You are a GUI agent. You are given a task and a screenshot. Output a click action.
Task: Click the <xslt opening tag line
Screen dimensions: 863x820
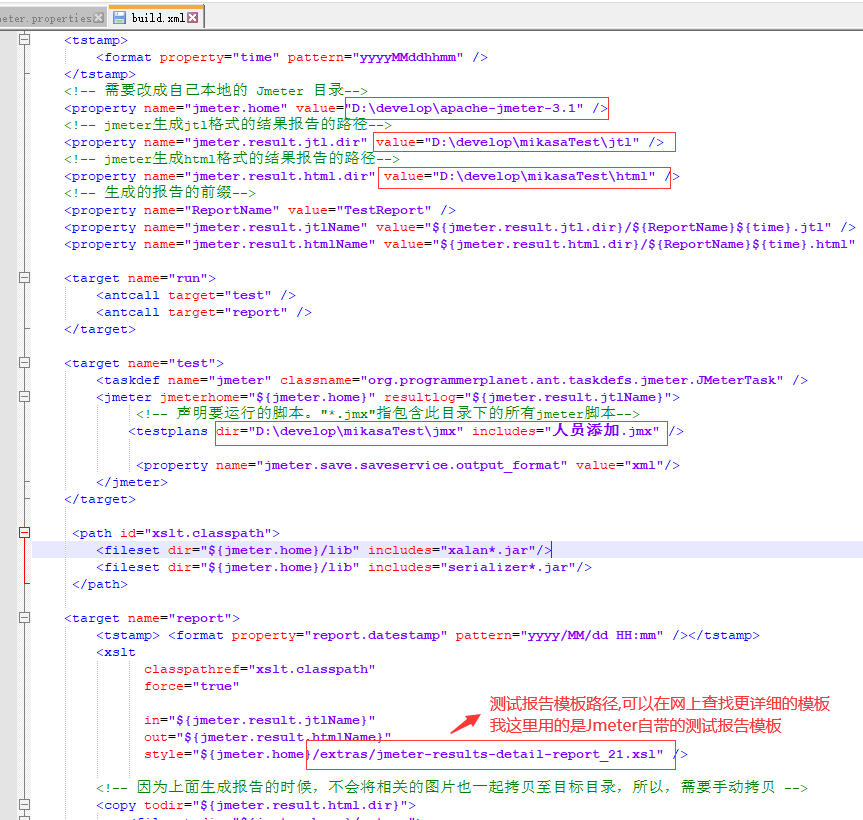pos(116,653)
